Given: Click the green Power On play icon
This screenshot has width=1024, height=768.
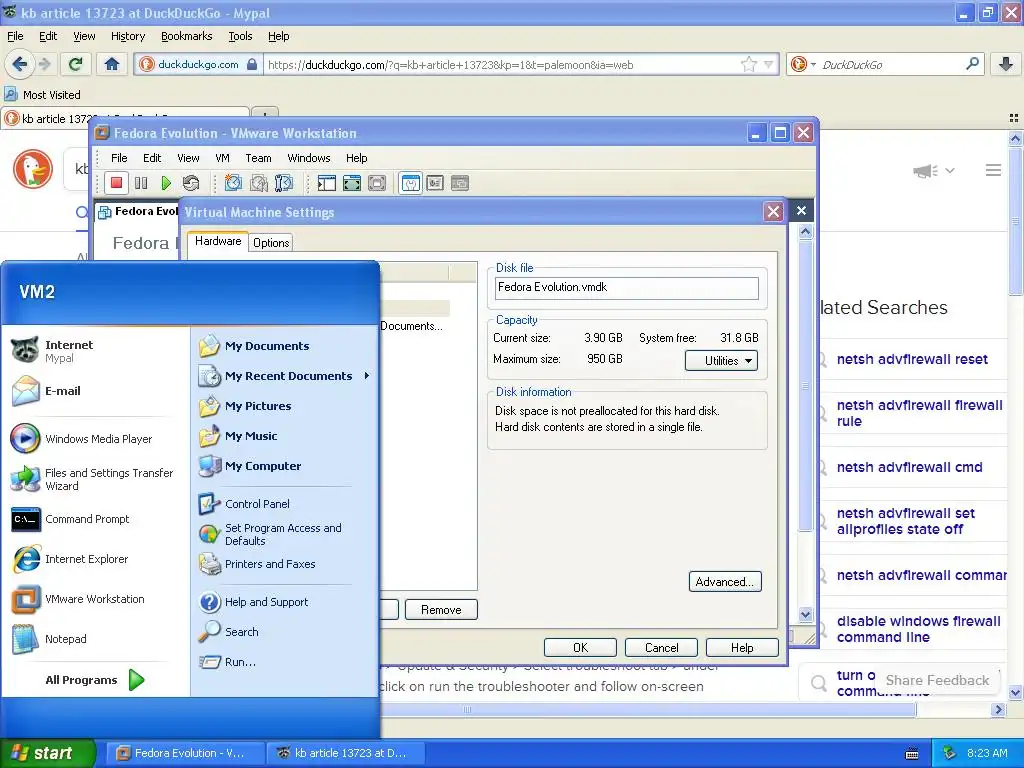Looking at the screenshot, I should tap(166, 183).
